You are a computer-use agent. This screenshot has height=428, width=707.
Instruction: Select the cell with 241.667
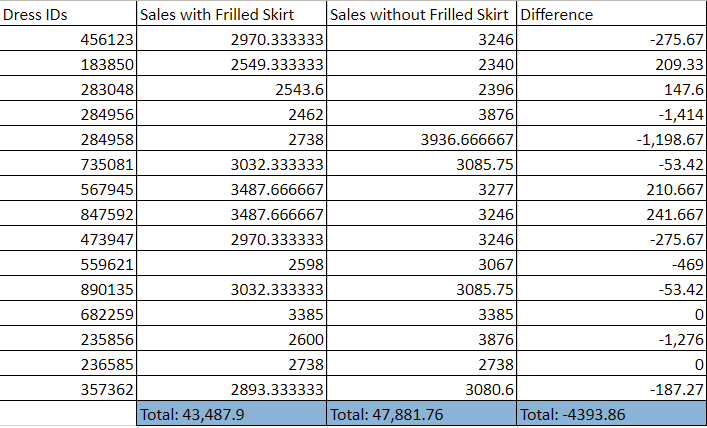[612, 214]
